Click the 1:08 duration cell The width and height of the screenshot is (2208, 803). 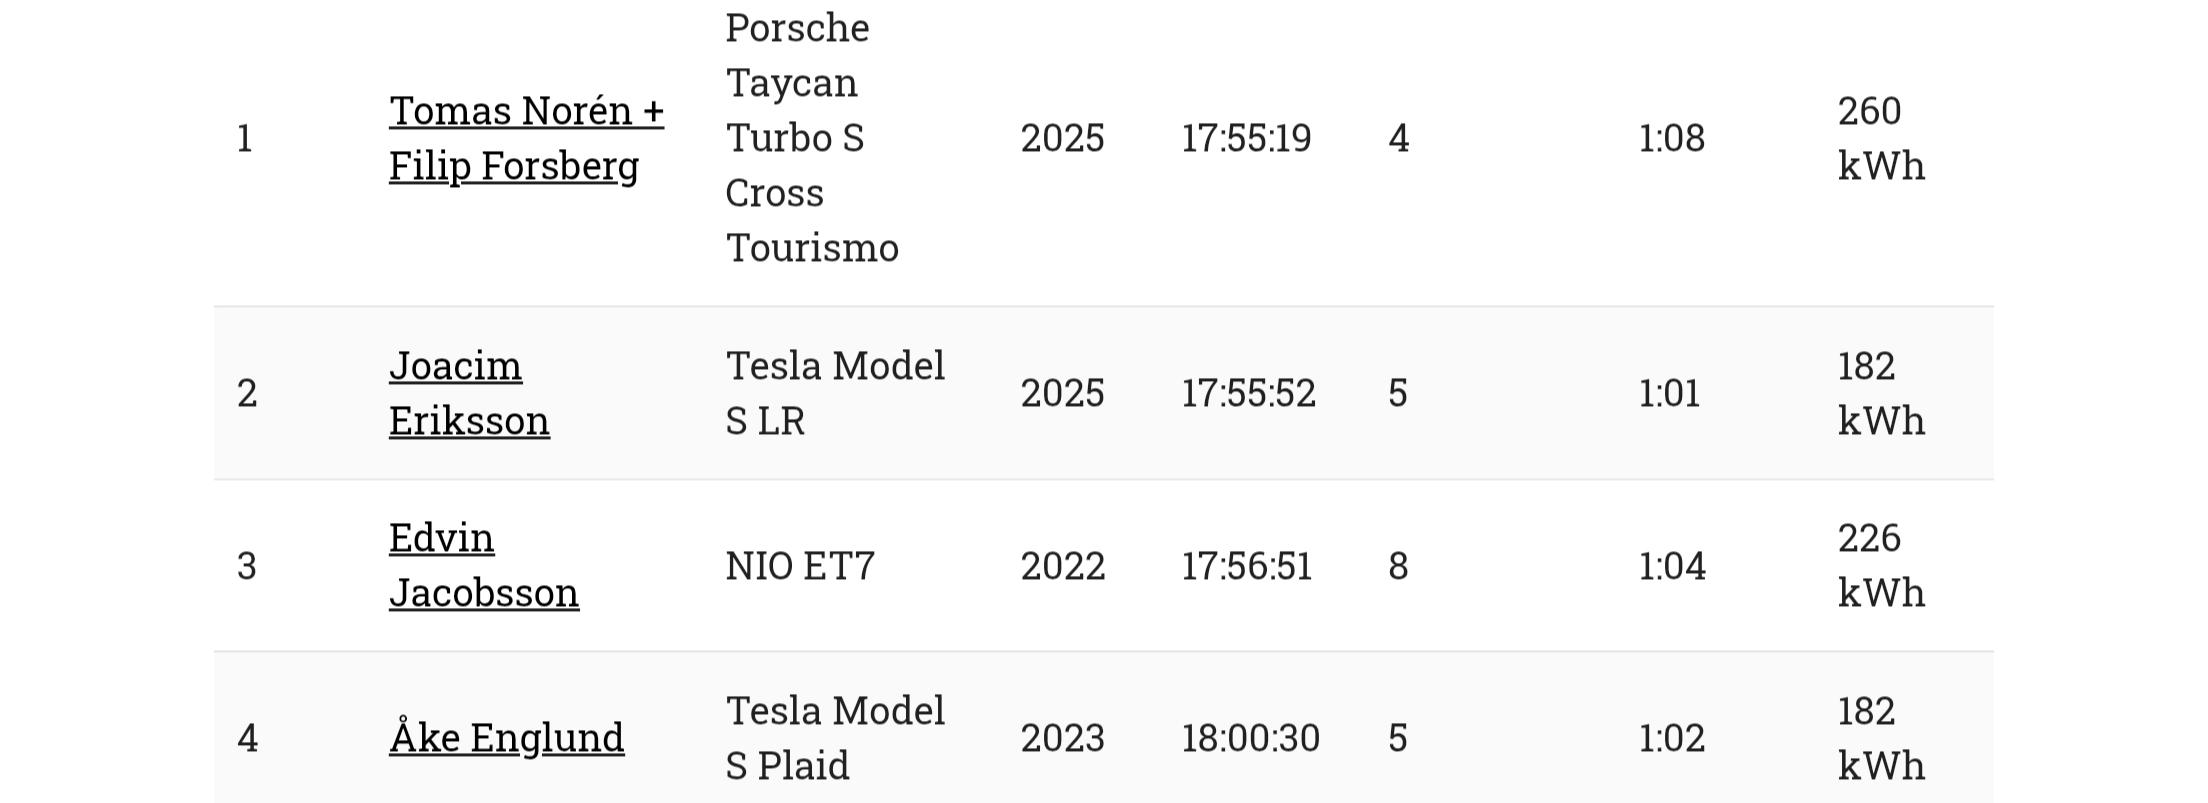[x=1671, y=138]
